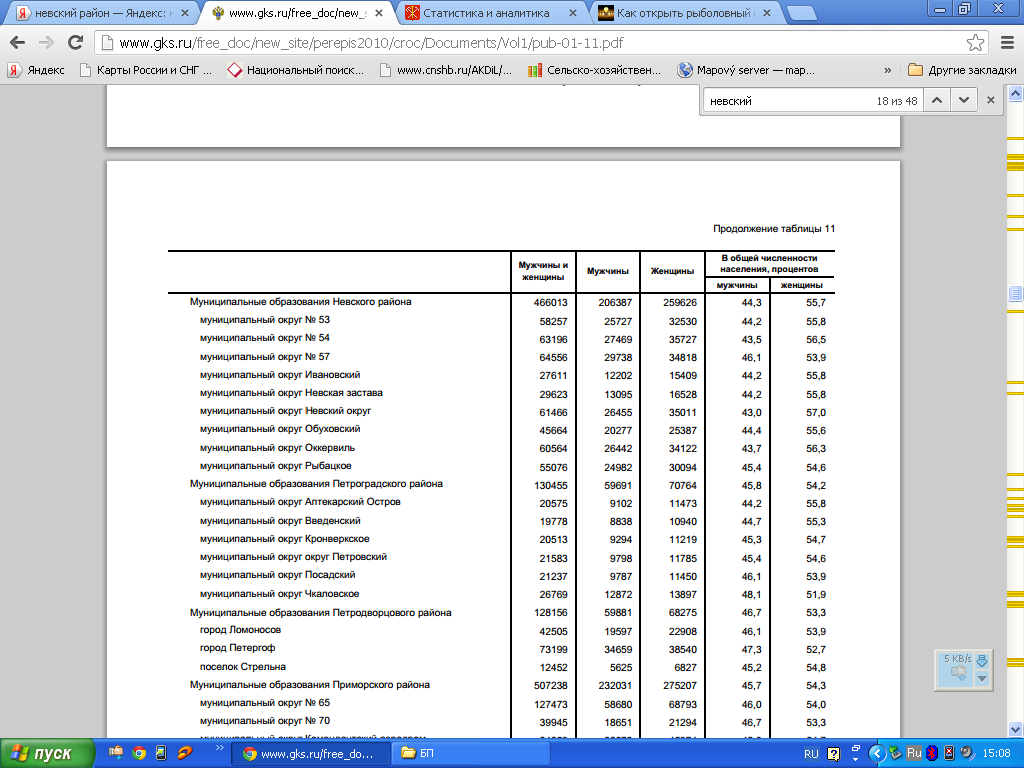Close the 'невский район — Яндекс' tab
The height and width of the screenshot is (768, 1024).
click(x=185, y=13)
